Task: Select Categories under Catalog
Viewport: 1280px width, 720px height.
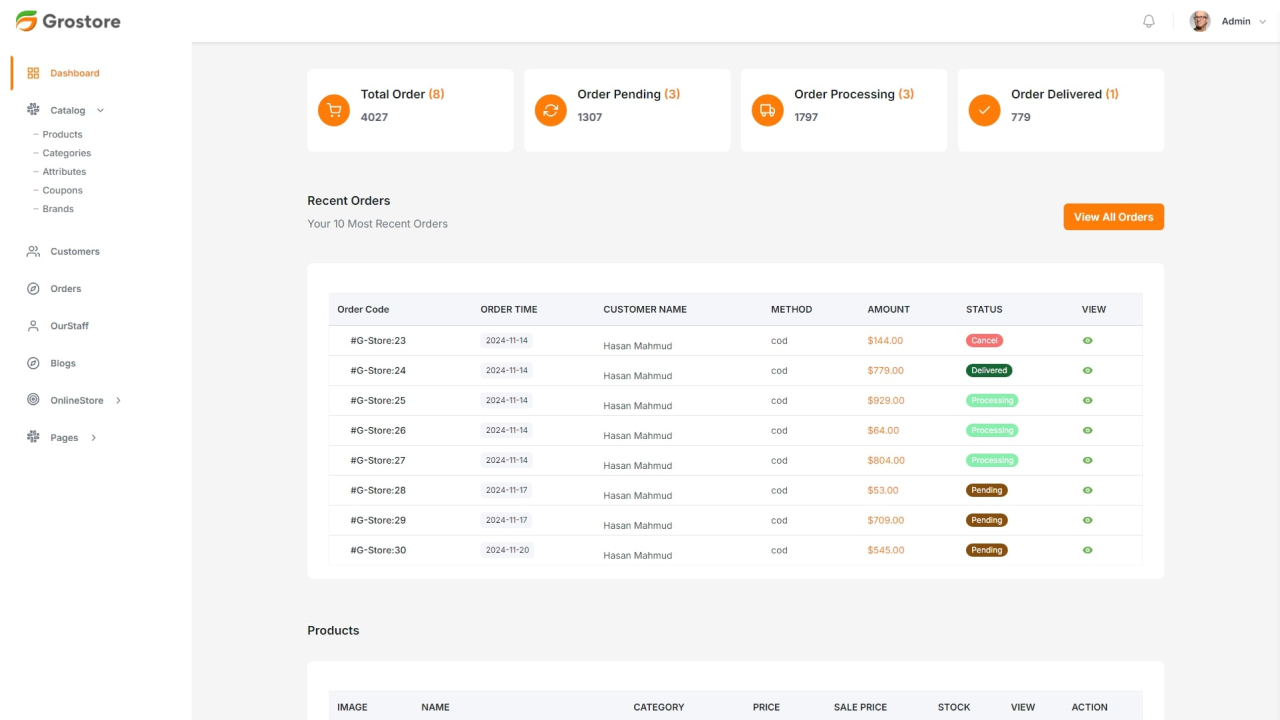Action: click(x=67, y=153)
